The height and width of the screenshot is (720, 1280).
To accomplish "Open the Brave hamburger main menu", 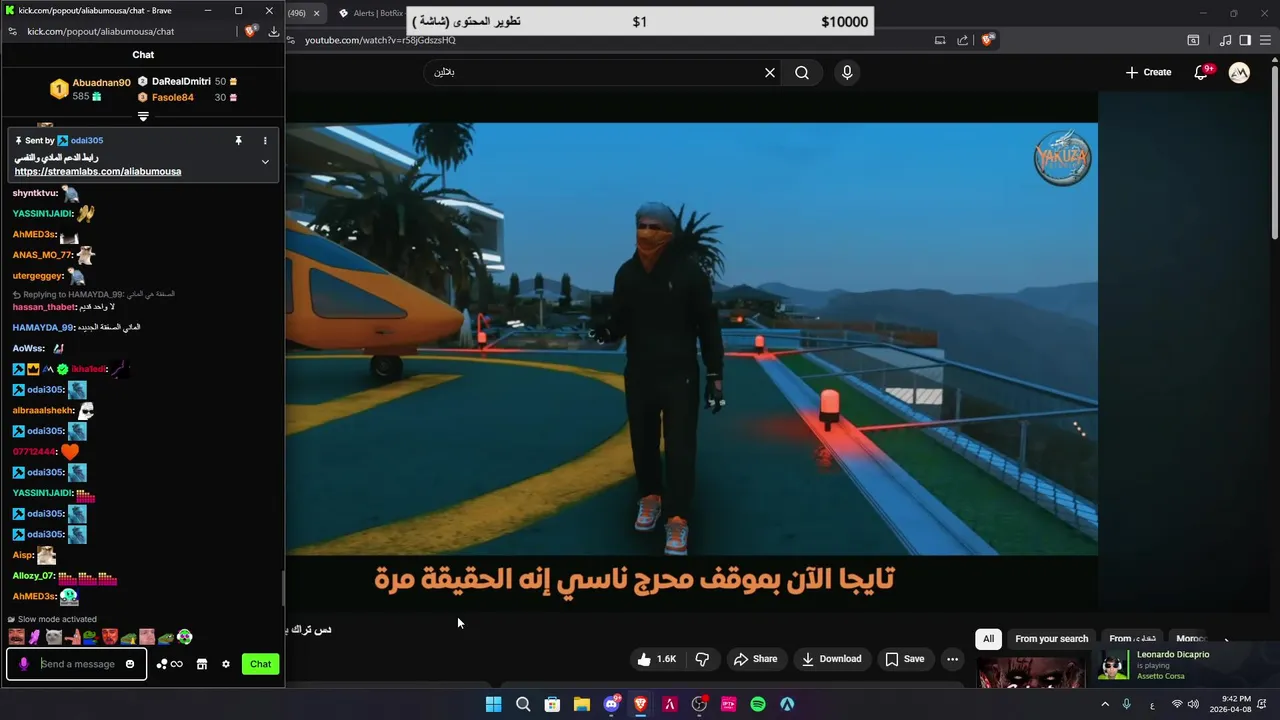I will 1266,40.
